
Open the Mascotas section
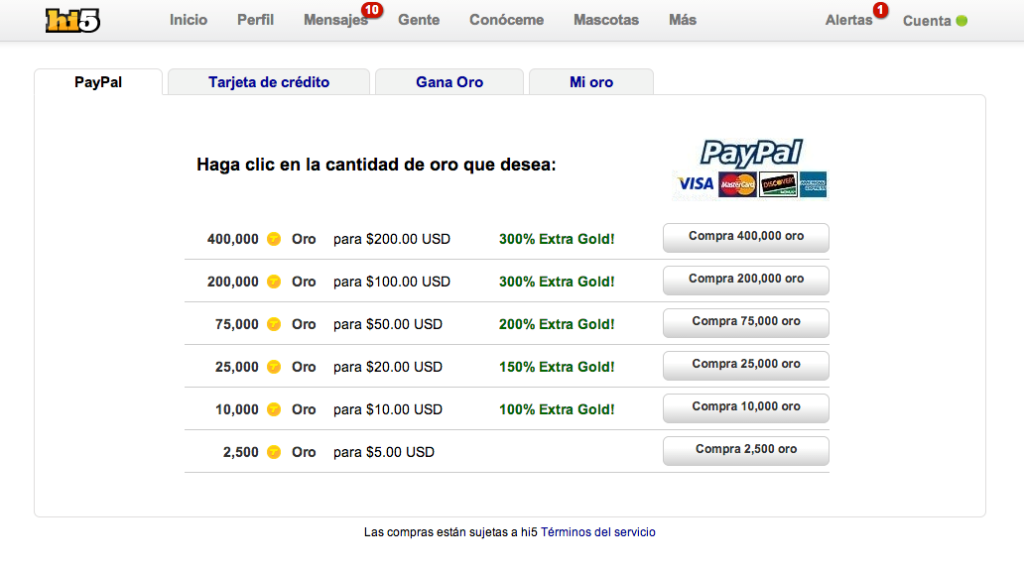[606, 20]
